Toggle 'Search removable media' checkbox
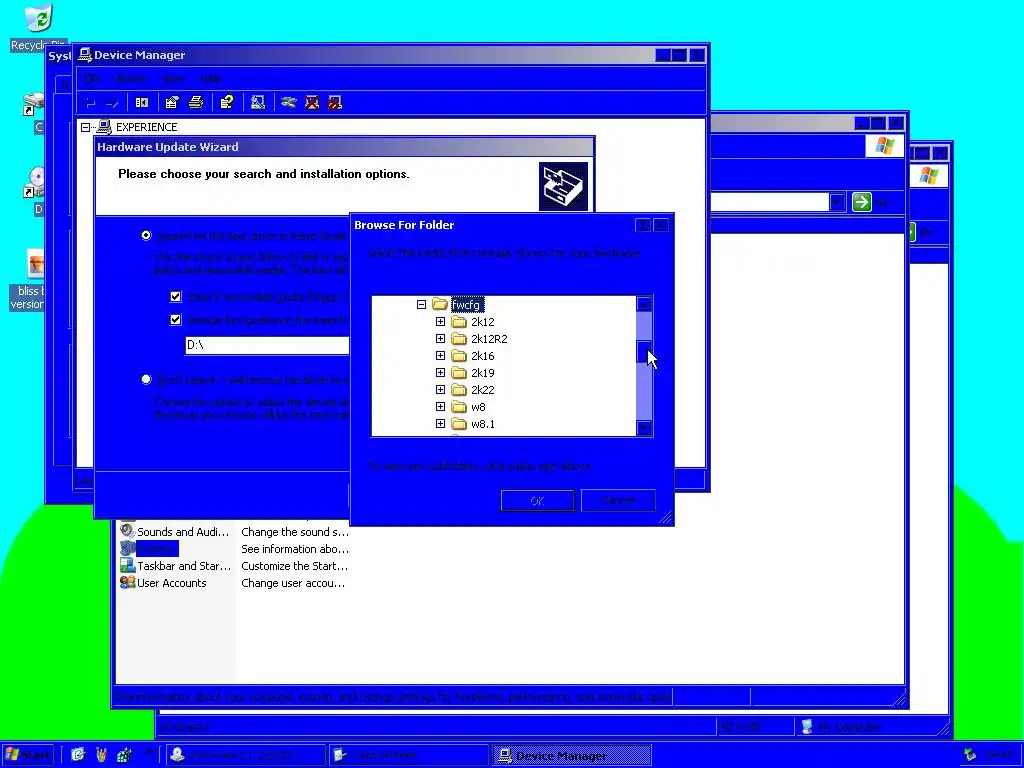The image size is (1024, 768). 176,296
